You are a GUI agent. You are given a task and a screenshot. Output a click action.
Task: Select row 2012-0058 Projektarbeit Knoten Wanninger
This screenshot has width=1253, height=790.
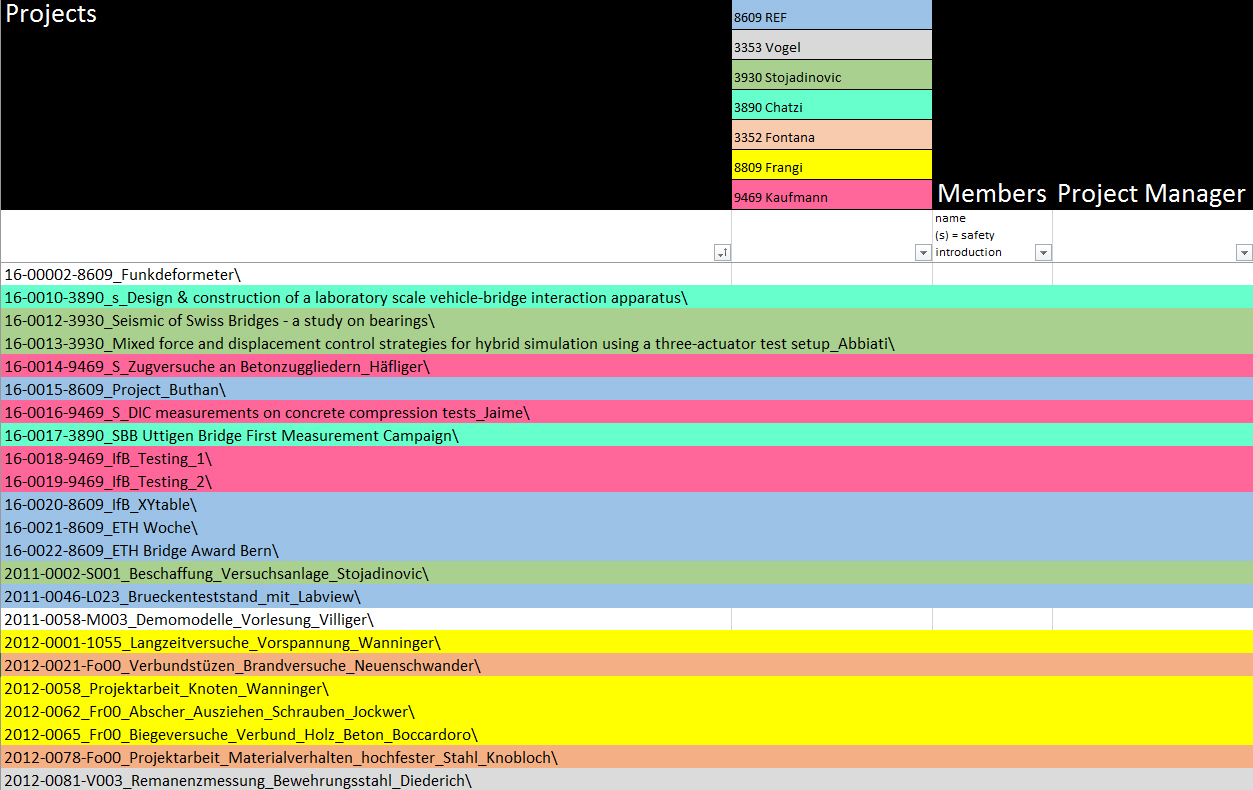point(626,688)
